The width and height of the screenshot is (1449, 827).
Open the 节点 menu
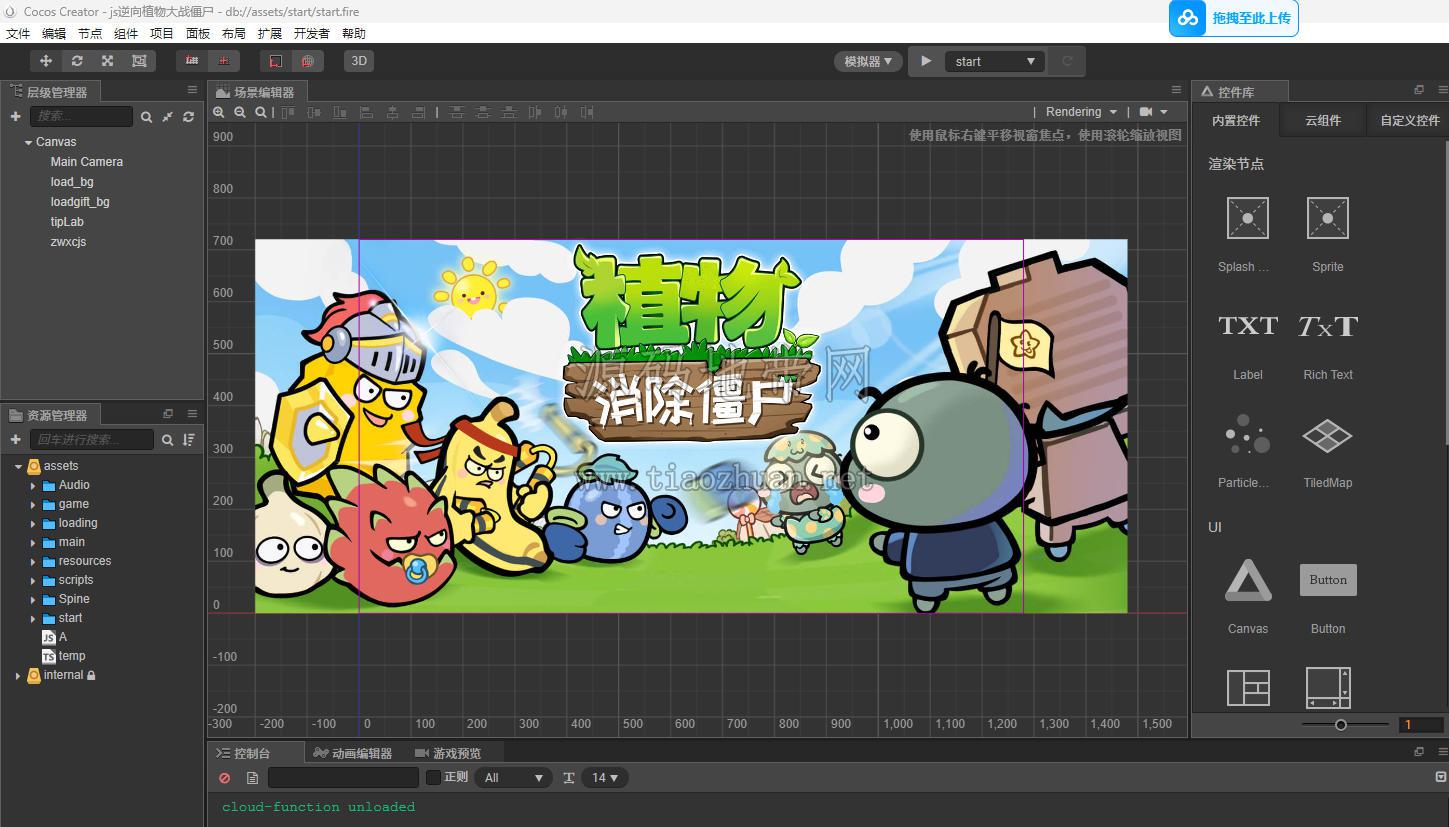(x=90, y=33)
